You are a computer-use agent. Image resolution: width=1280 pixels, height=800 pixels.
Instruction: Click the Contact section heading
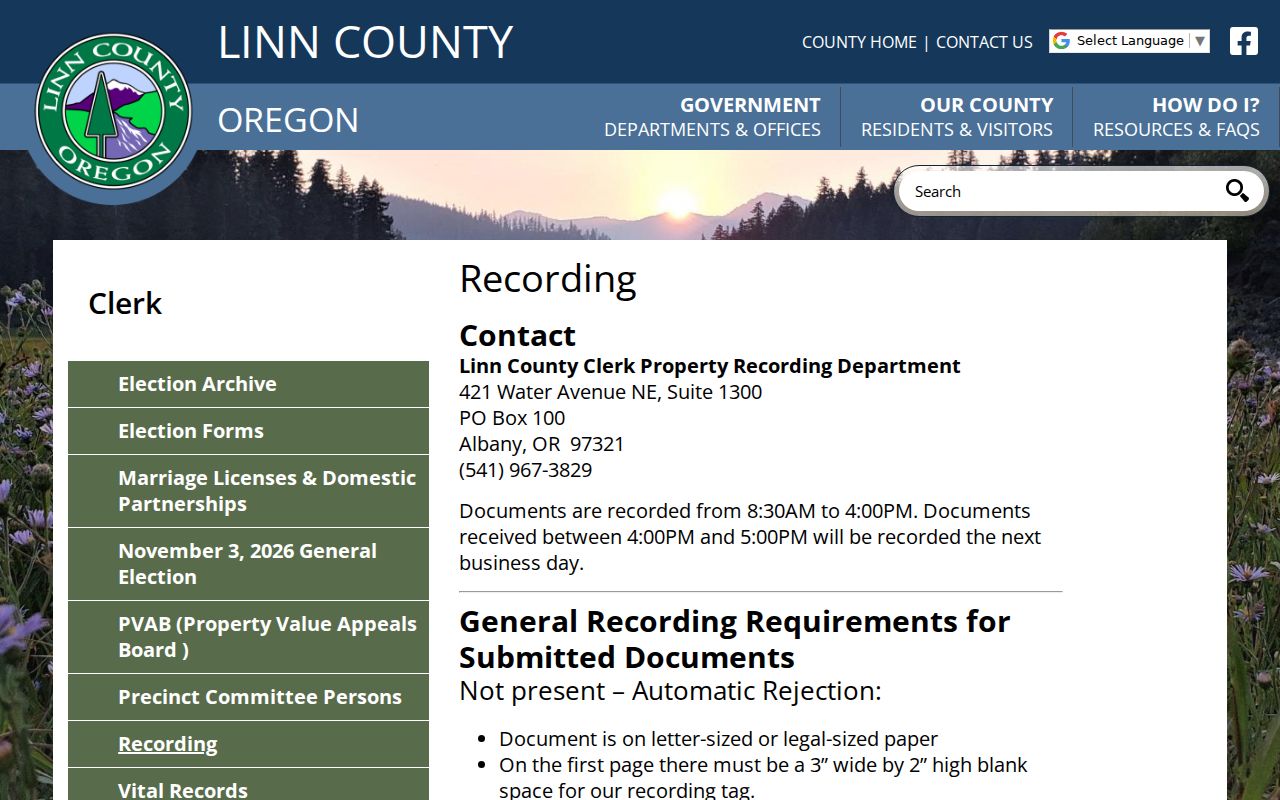pos(517,335)
